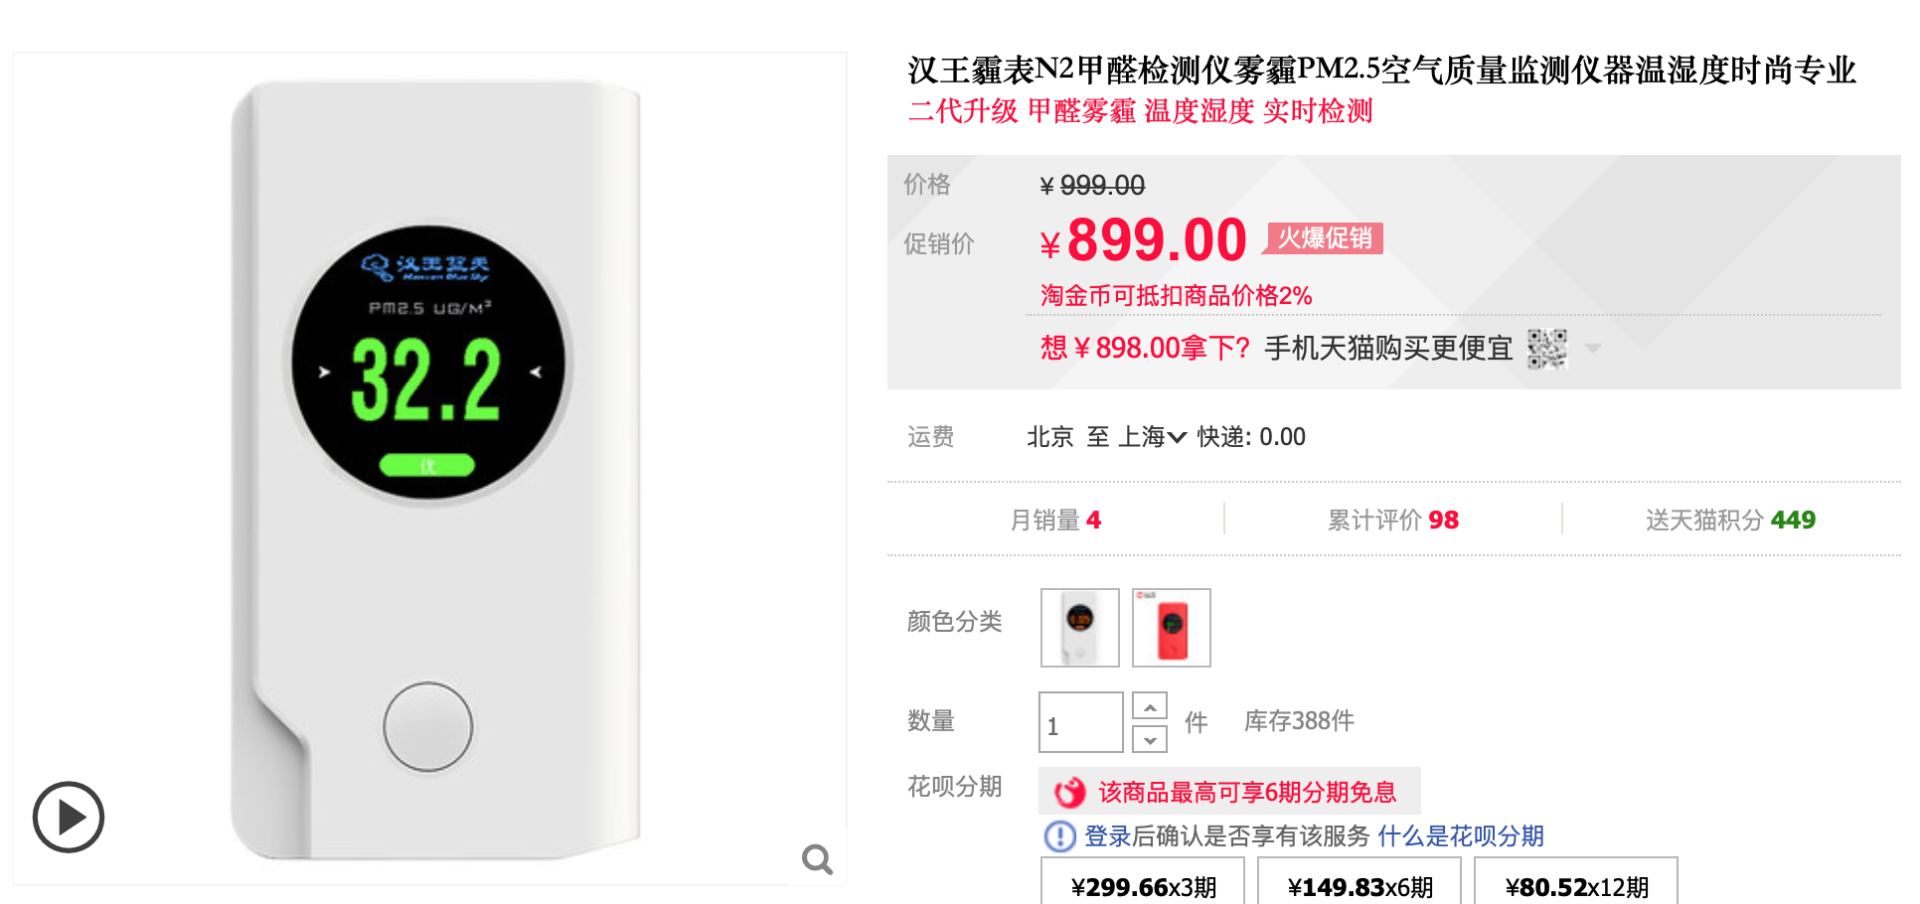
Task: Choose the ¥299.66 x3期 installment option
Action: click(x=1143, y=885)
